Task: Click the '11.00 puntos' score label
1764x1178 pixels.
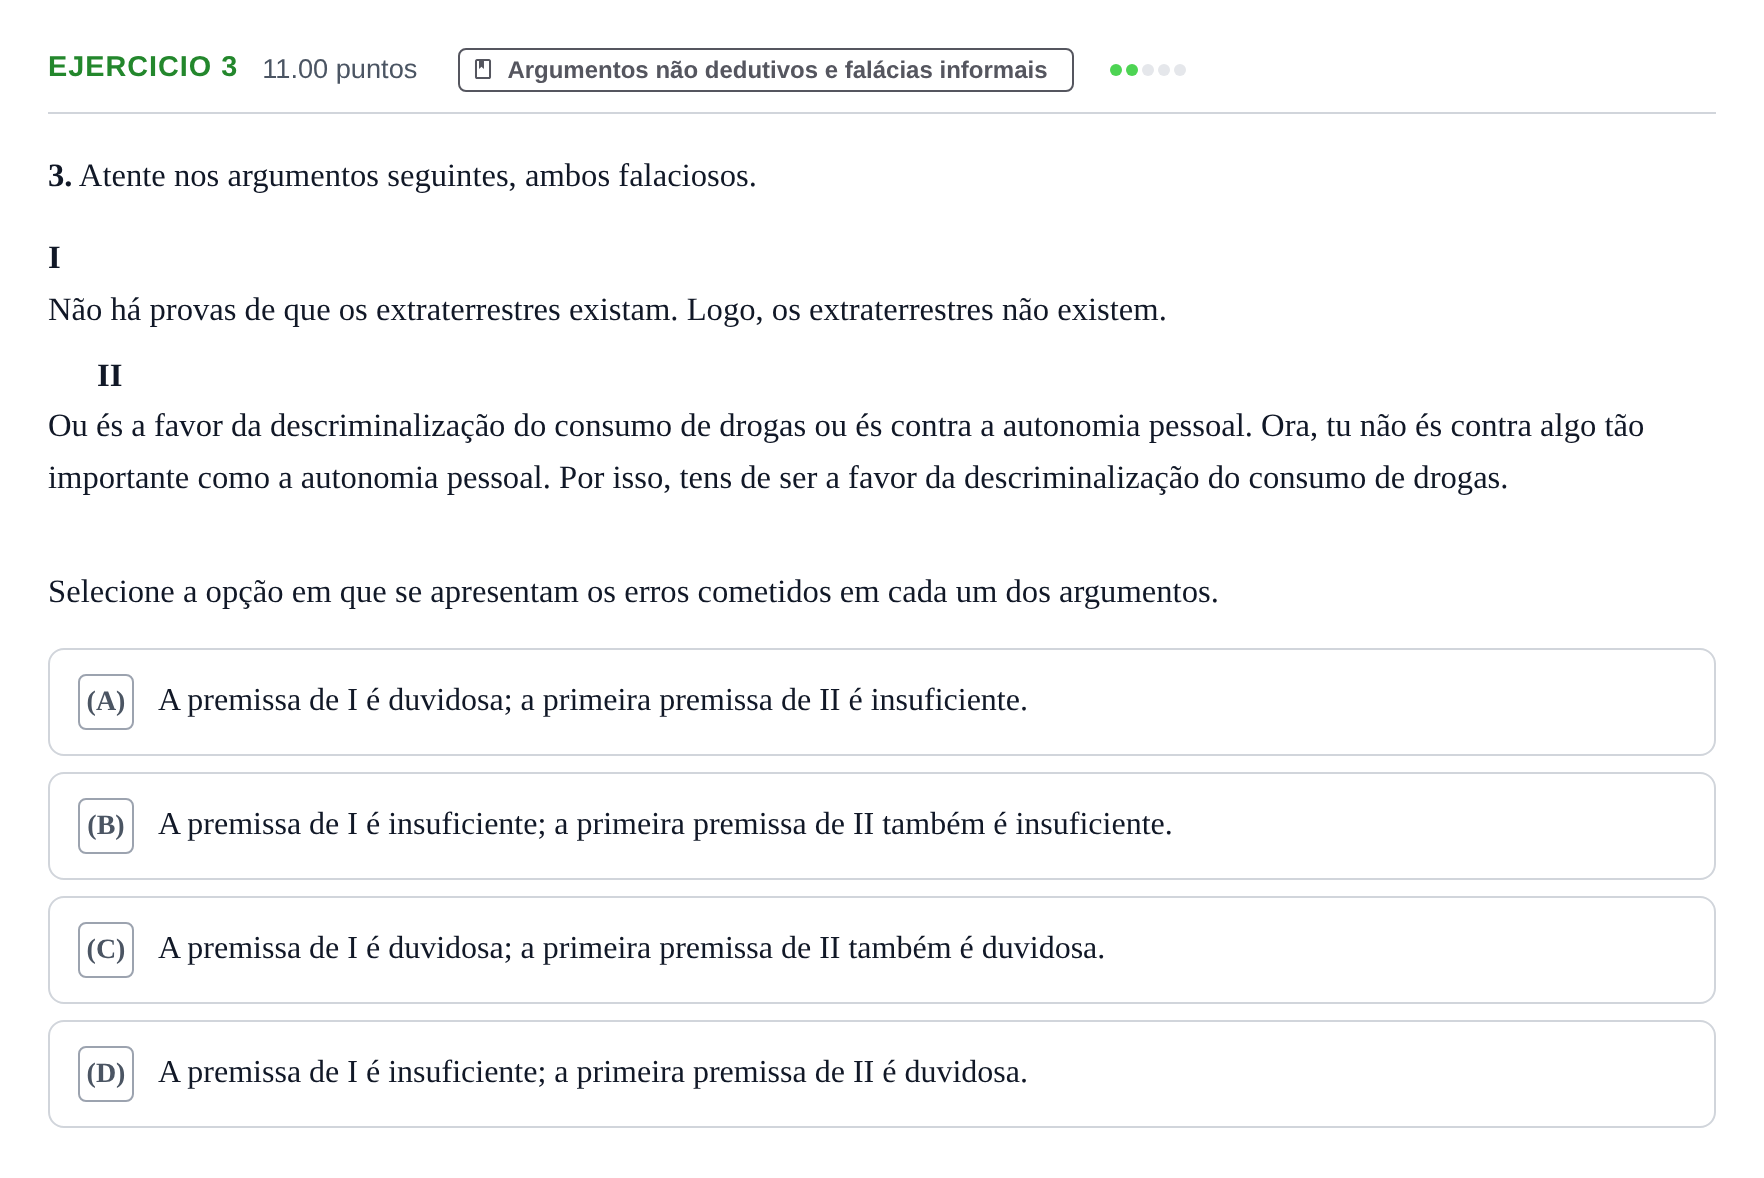Action: point(339,69)
